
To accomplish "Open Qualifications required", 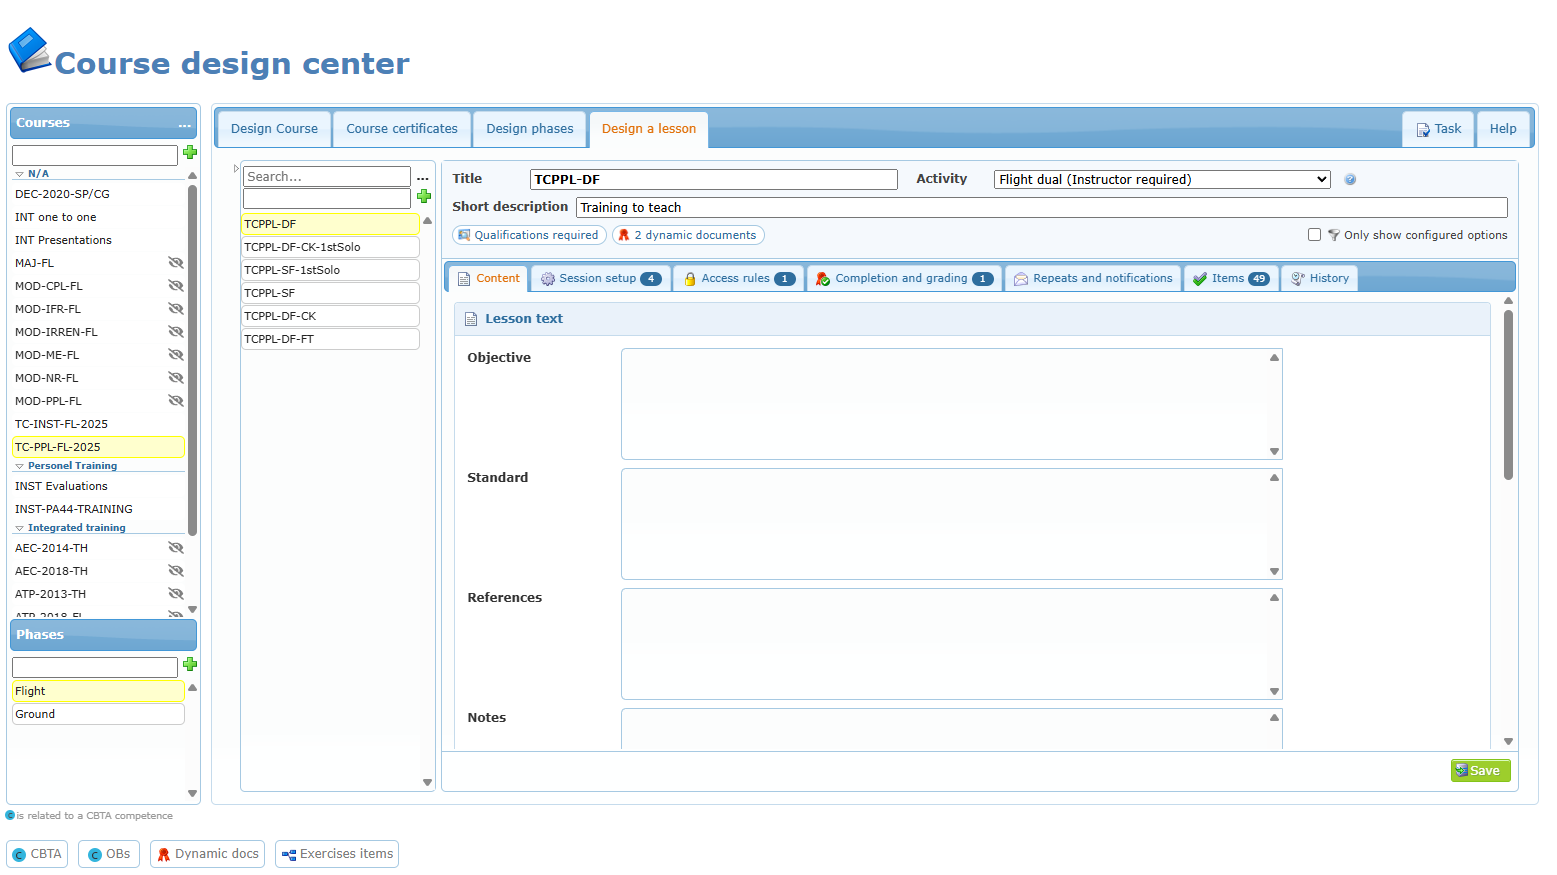I will (529, 235).
